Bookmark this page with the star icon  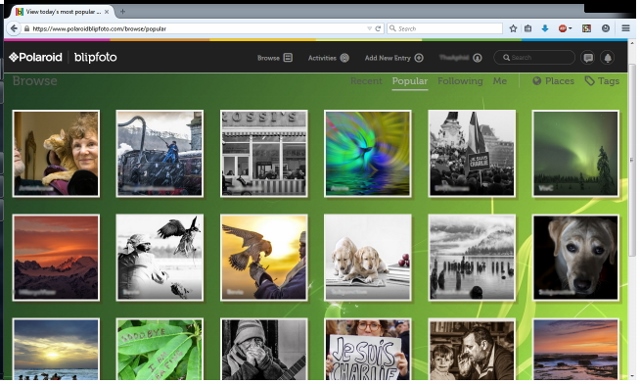pyautogui.click(x=513, y=29)
